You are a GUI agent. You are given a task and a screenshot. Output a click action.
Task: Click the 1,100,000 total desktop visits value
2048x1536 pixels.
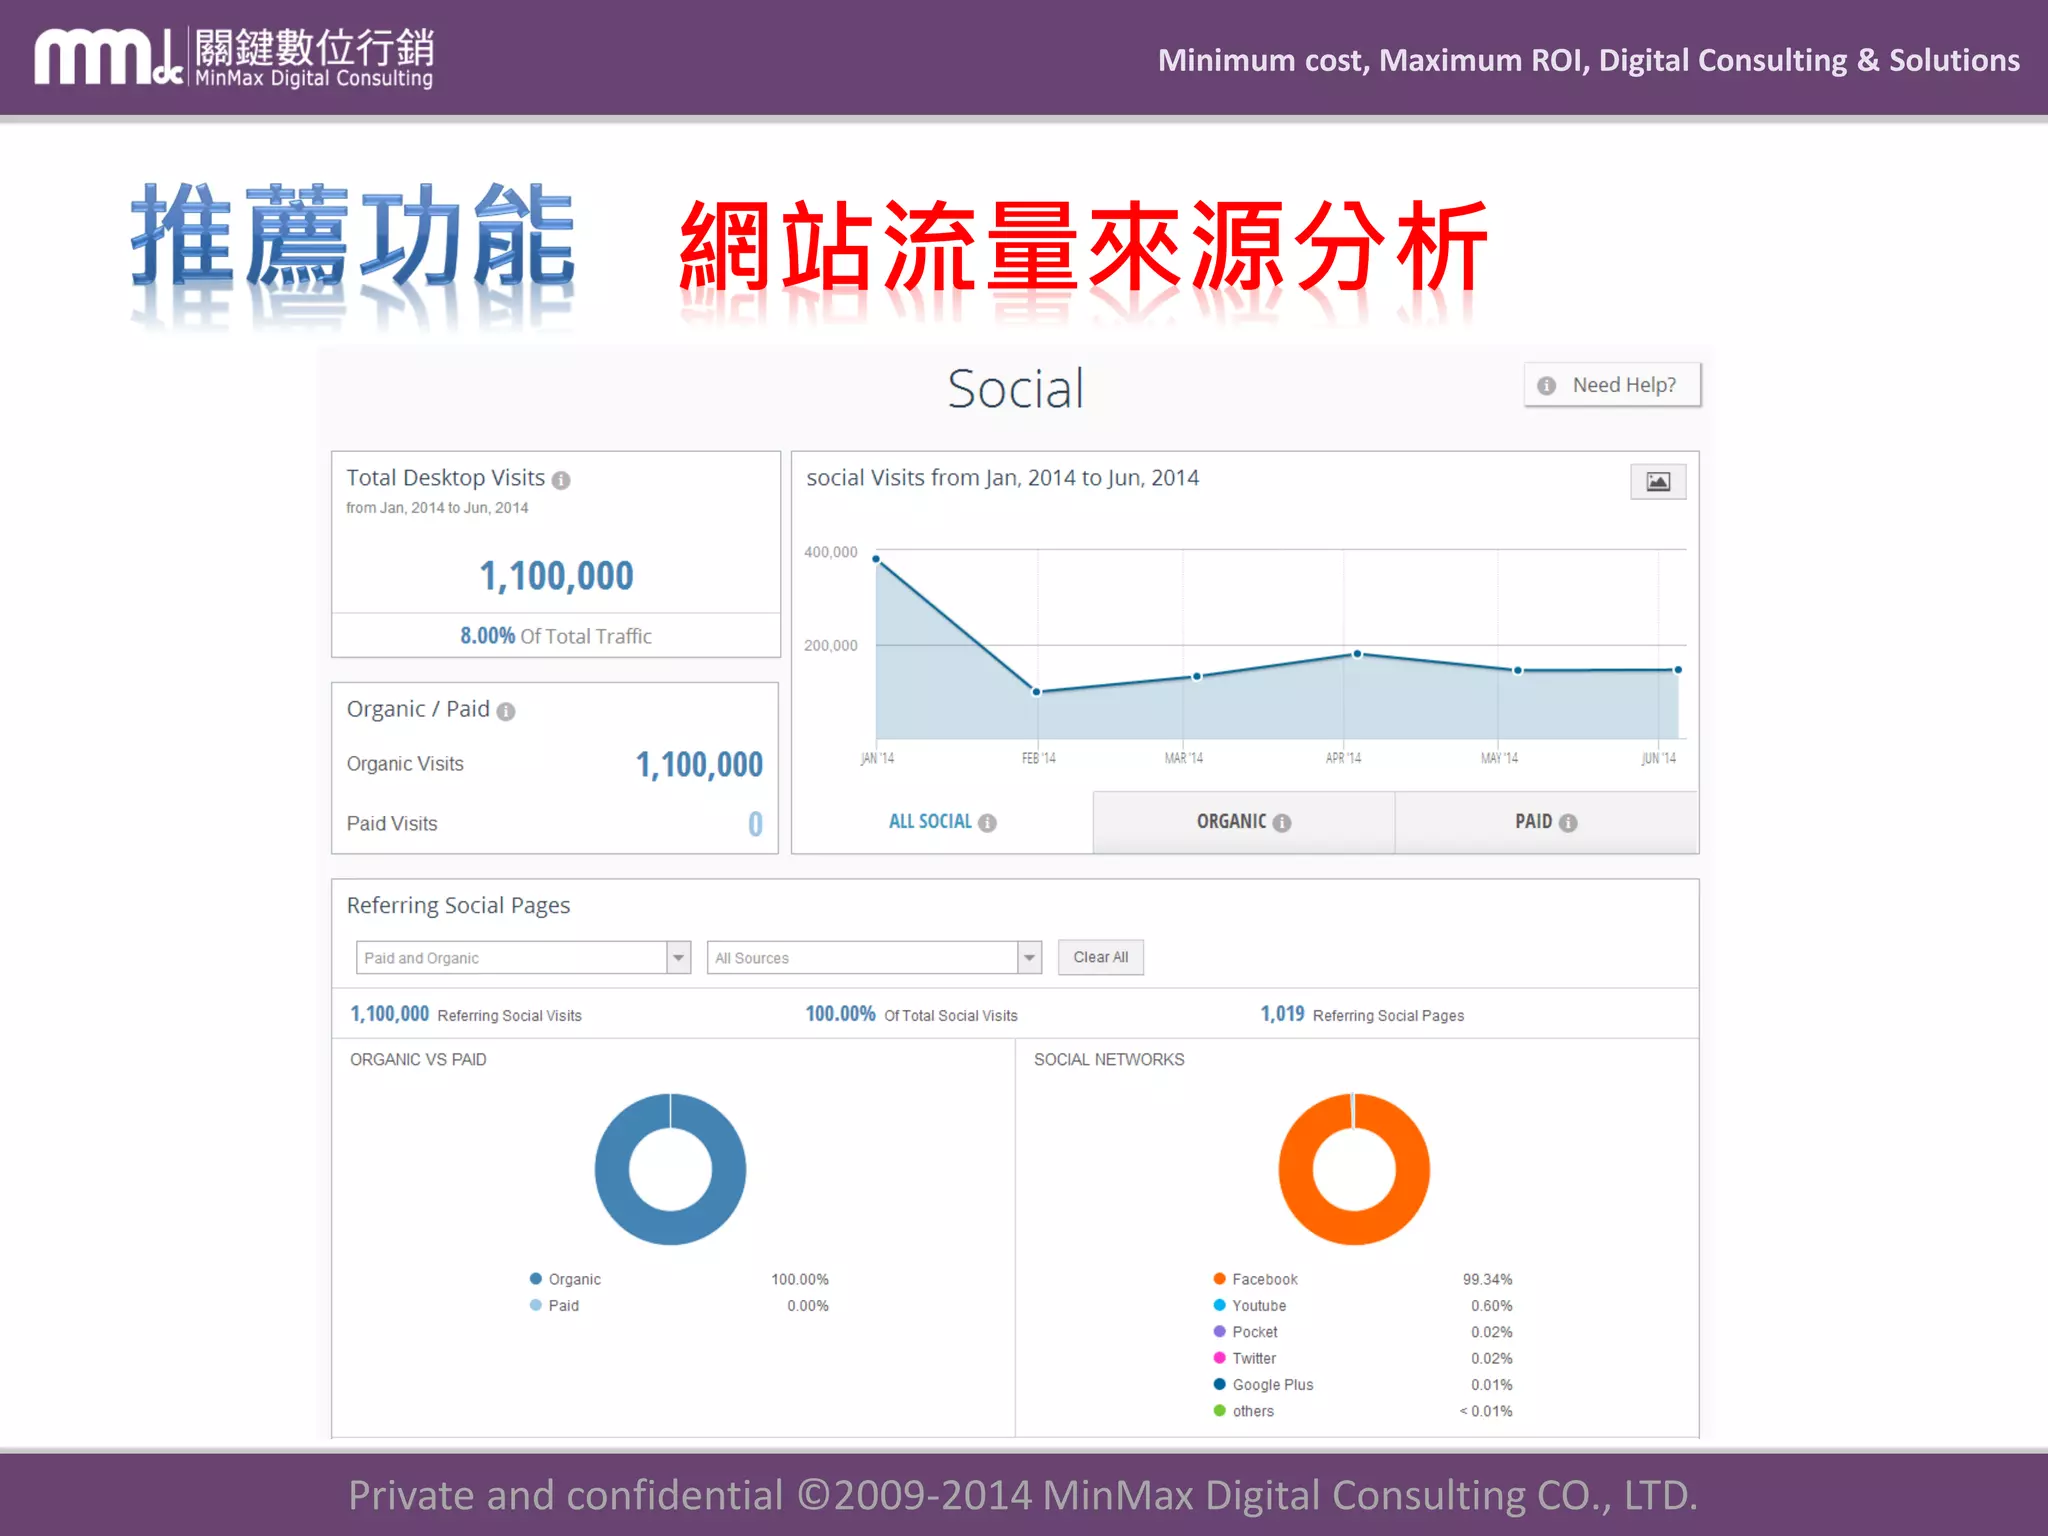pyautogui.click(x=556, y=576)
